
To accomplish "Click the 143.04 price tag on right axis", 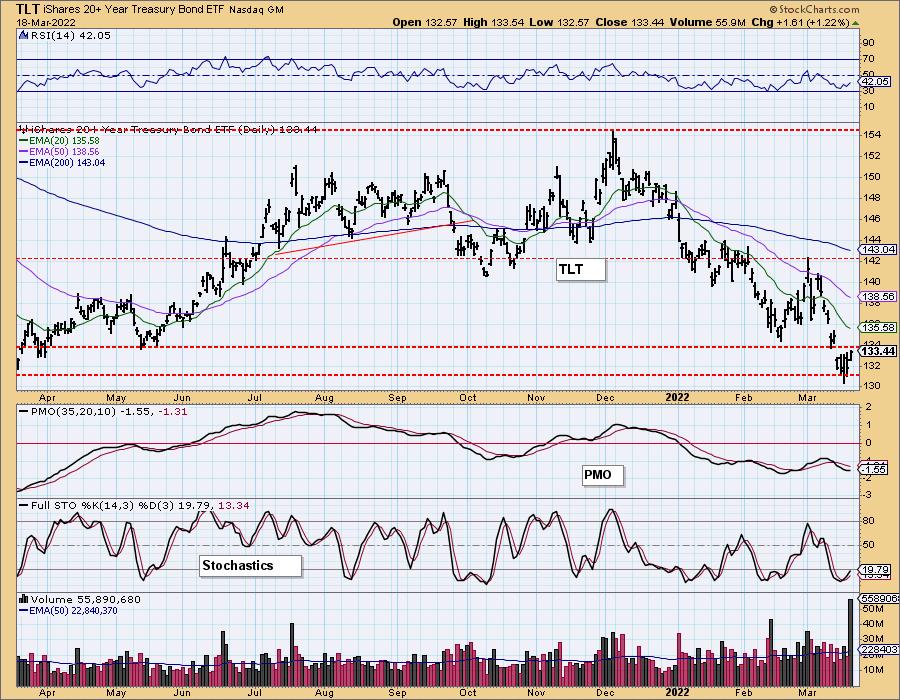I will (879, 249).
